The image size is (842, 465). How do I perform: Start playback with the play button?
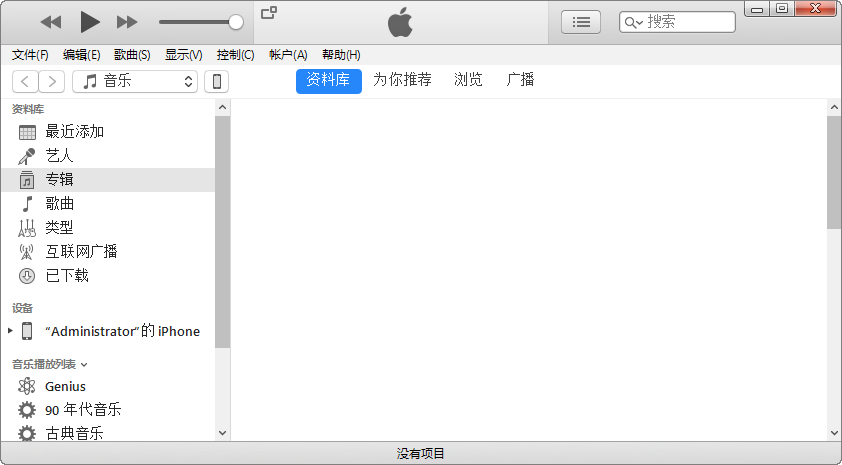click(x=90, y=22)
